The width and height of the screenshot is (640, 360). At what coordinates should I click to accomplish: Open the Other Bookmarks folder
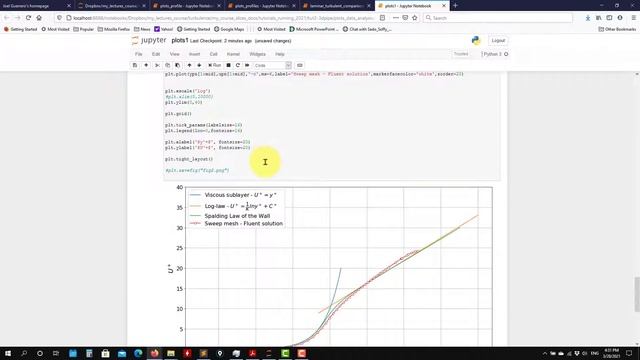617,29
